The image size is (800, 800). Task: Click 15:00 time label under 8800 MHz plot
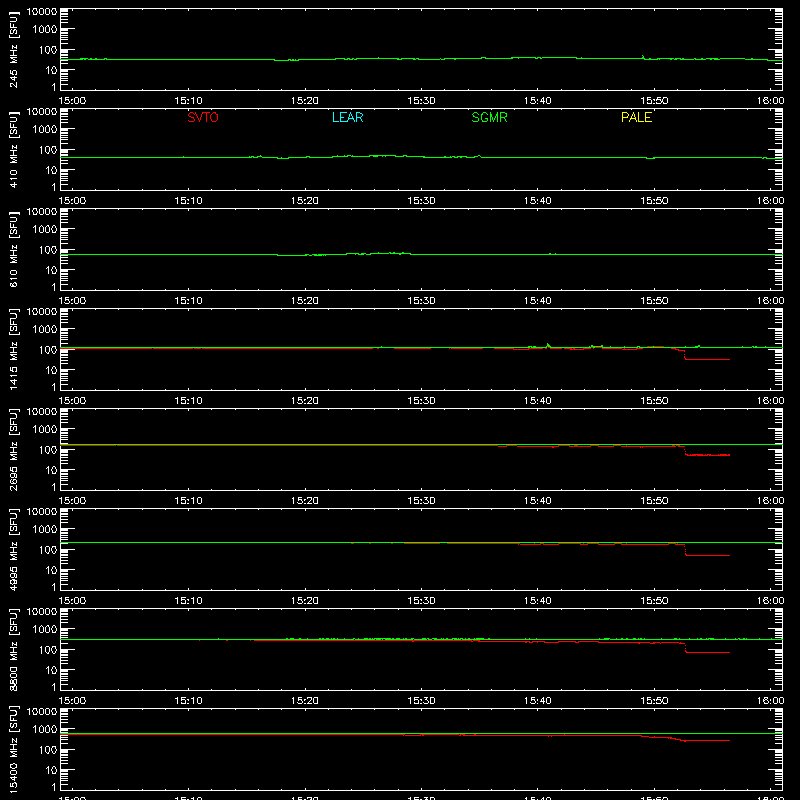(72, 701)
